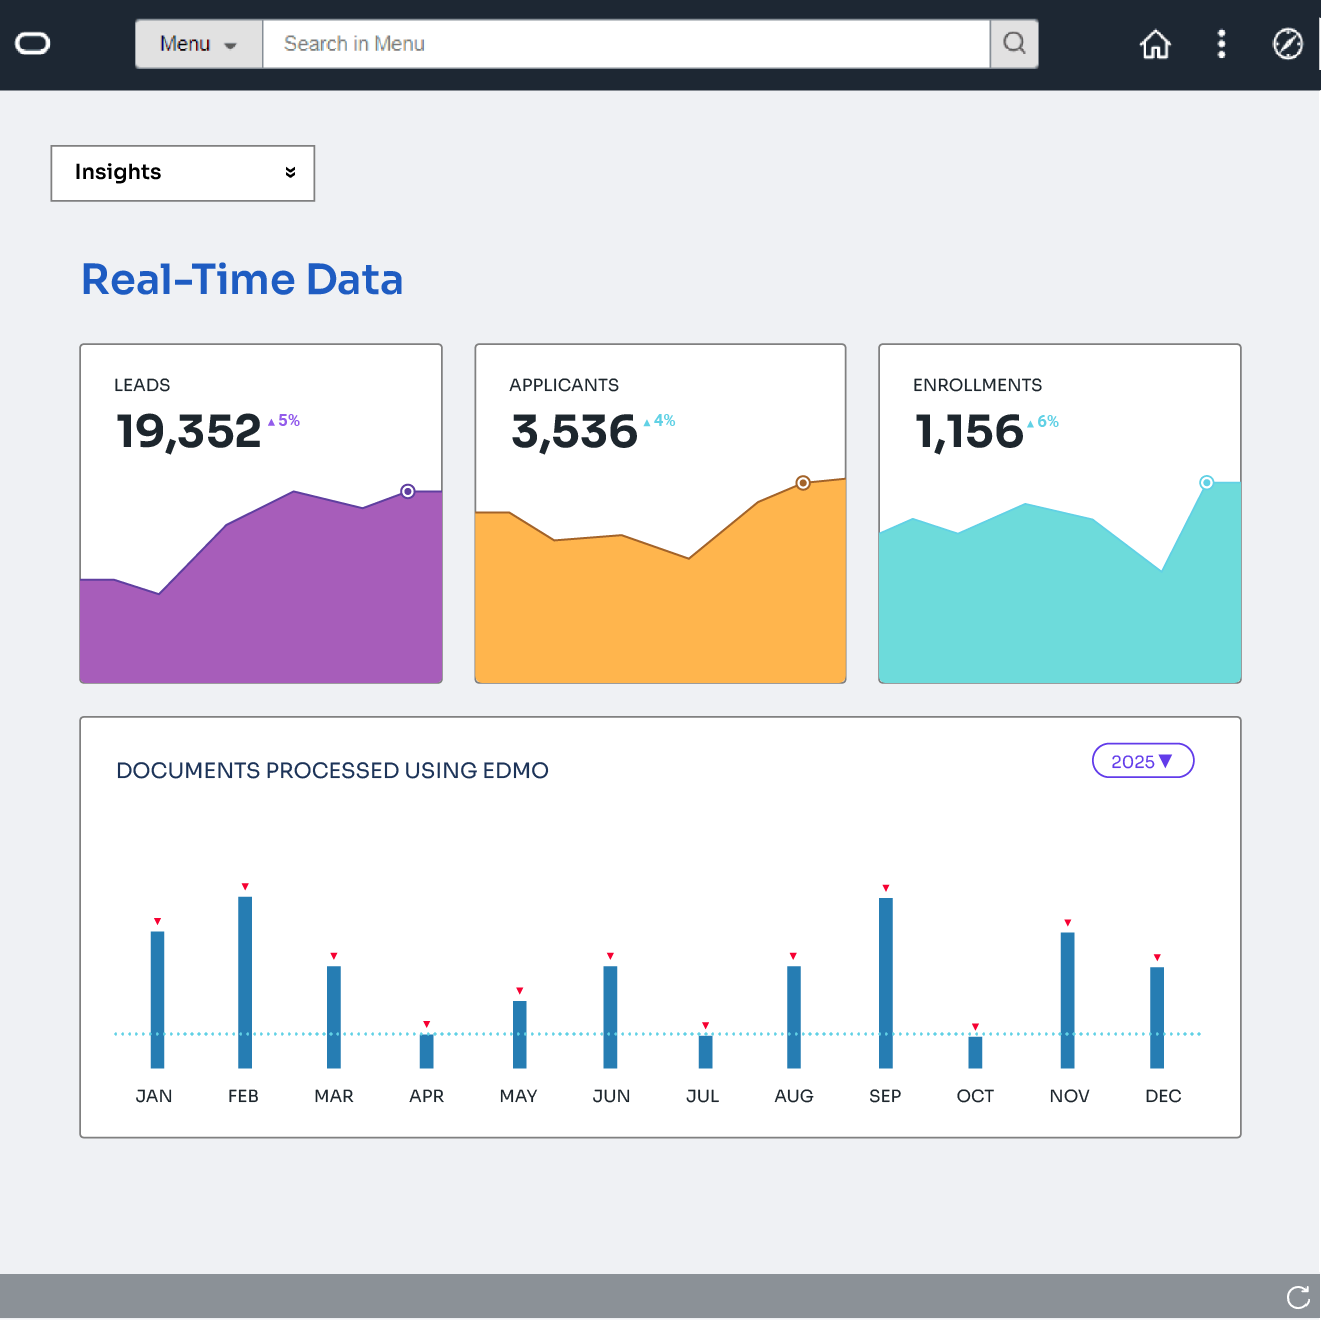Open the Menu dropdown
Image resolution: width=1321 pixels, height=1320 pixels.
(199, 44)
